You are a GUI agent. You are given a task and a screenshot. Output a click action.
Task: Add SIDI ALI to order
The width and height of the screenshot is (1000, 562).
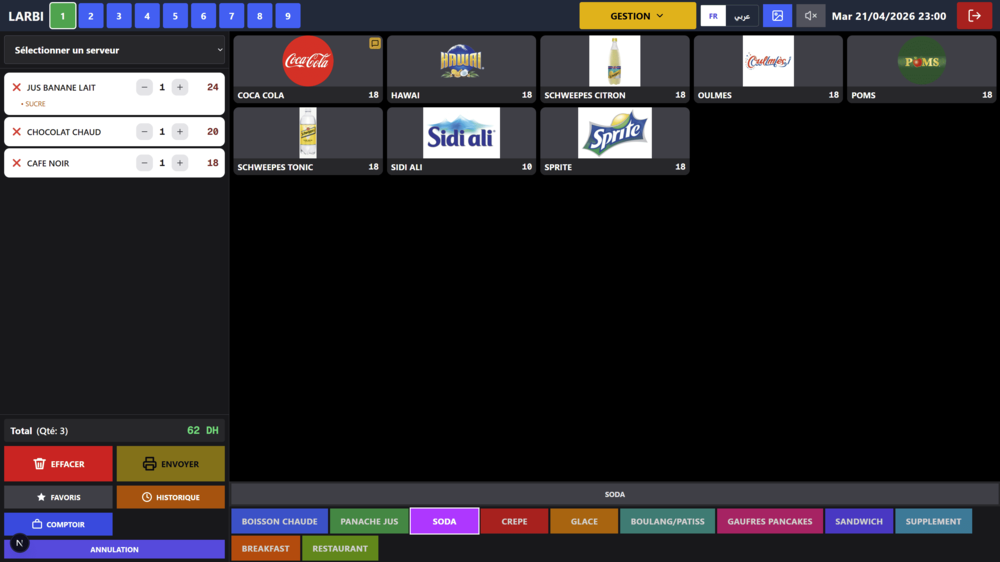click(461, 141)
